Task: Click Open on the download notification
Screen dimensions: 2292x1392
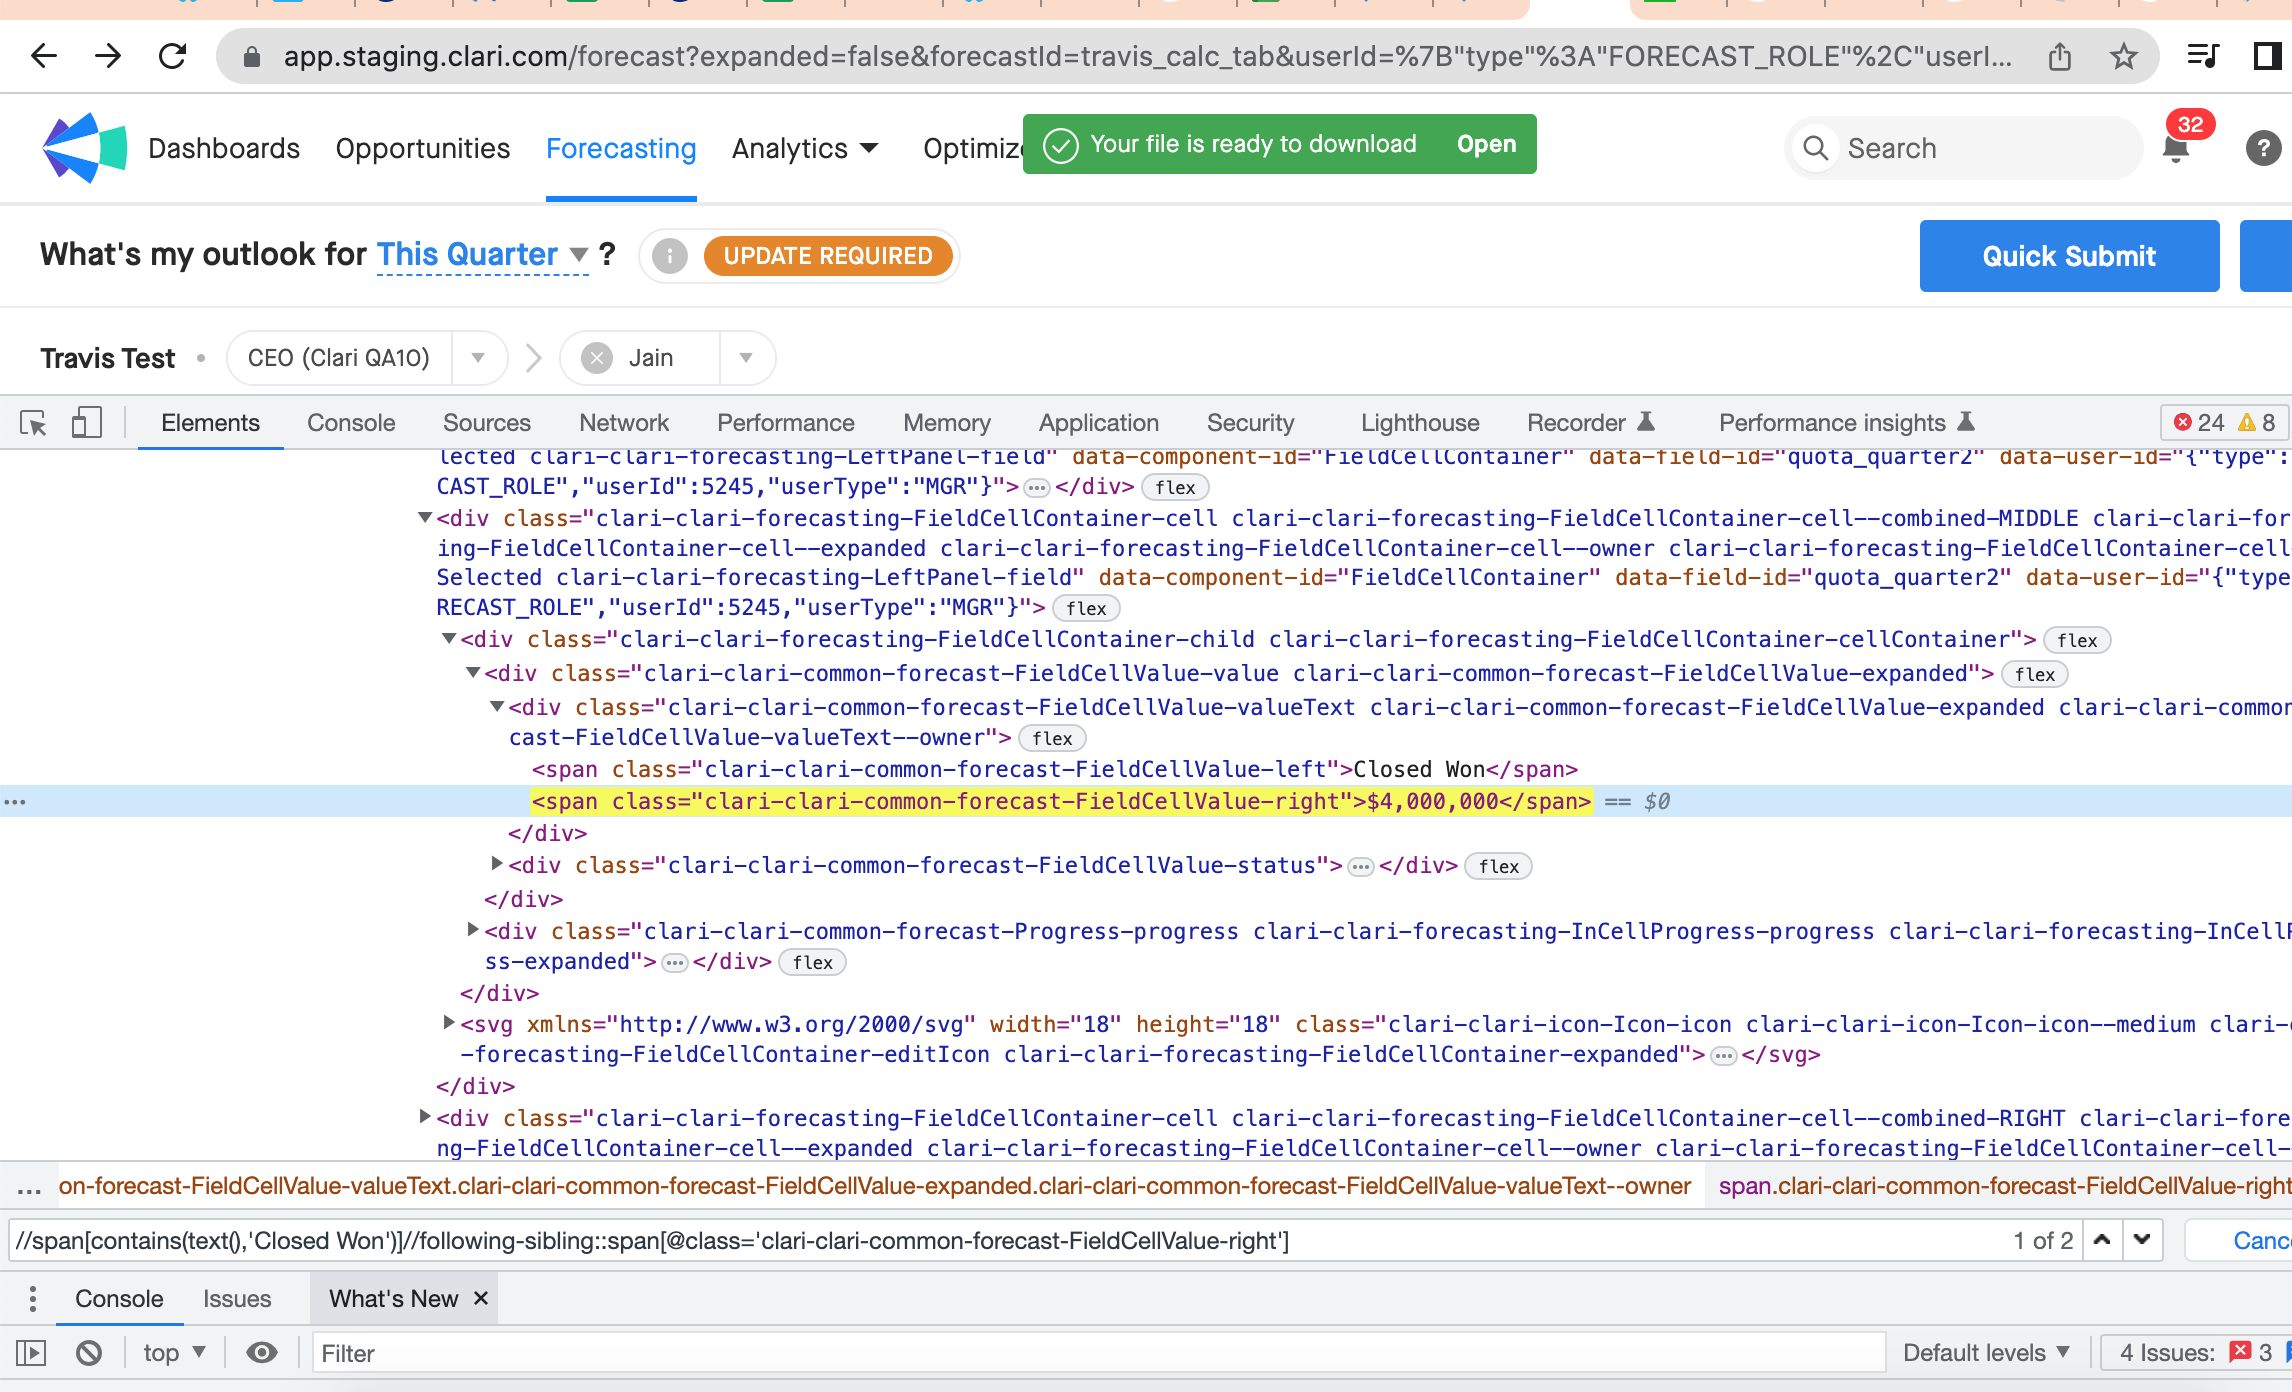Action: (1486, 144)
